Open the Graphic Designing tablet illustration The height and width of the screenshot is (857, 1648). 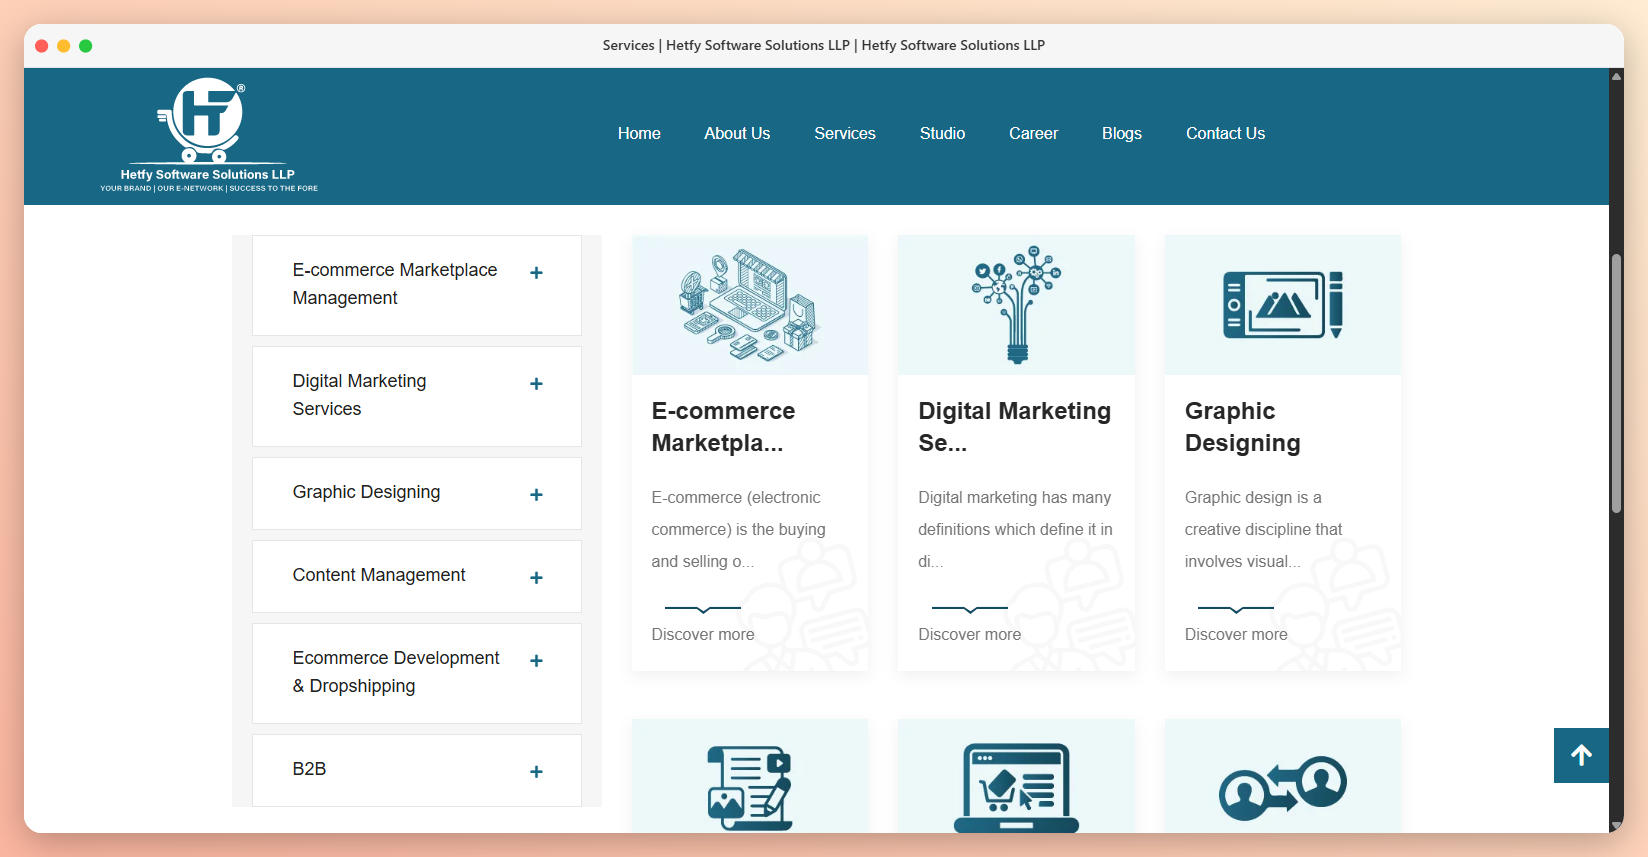[x=1283, y=304]
